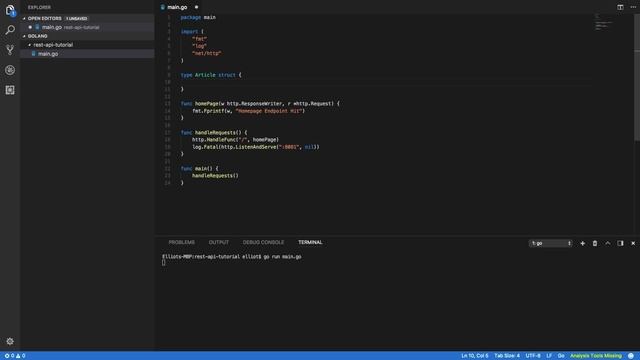Close the terminal panel
This screenshot has width=640, height=360.
633,243
